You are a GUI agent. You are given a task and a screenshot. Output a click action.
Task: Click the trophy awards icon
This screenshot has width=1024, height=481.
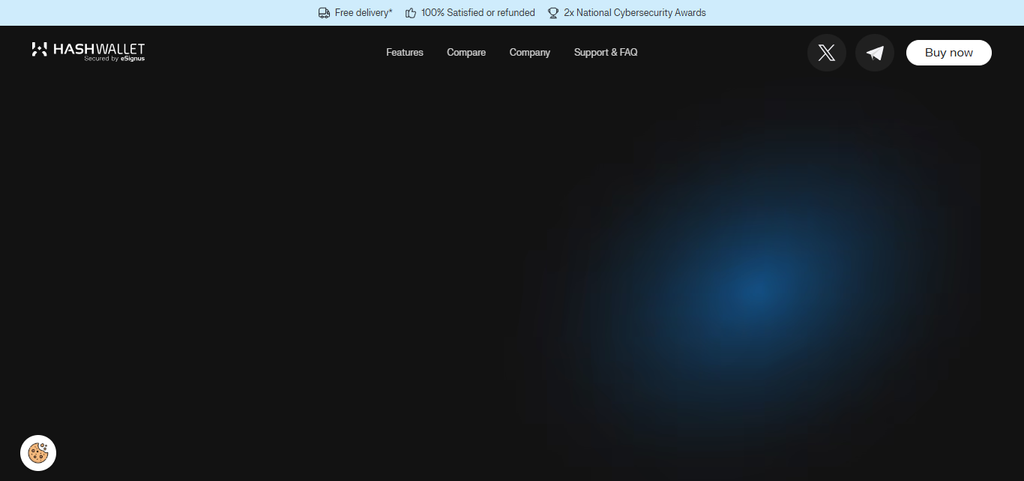coord(553,13)
